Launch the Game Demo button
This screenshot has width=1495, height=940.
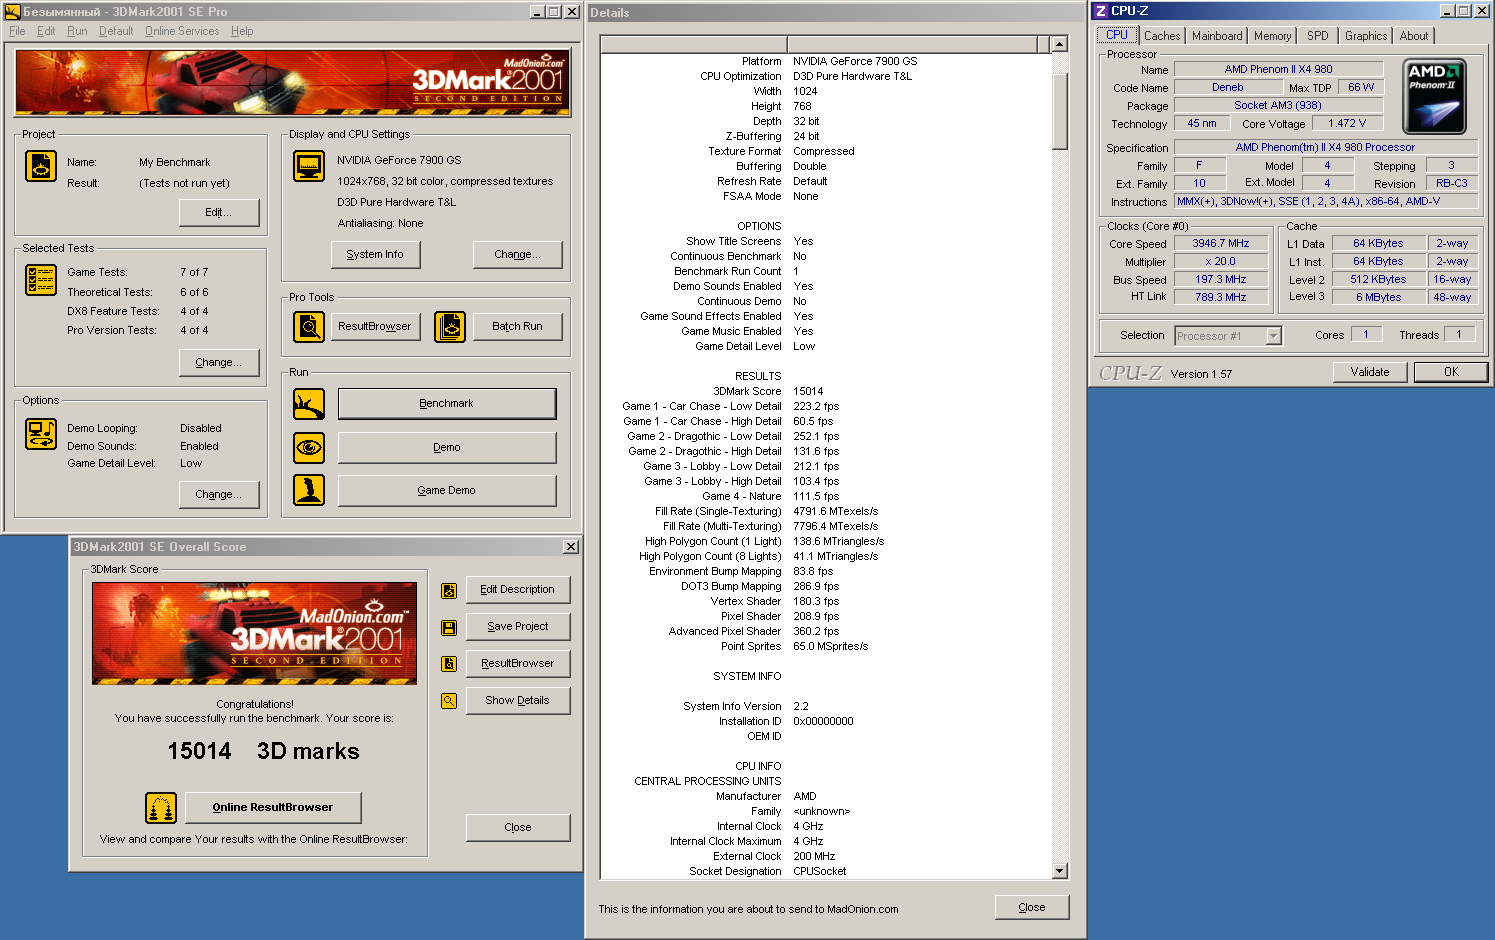447,491
